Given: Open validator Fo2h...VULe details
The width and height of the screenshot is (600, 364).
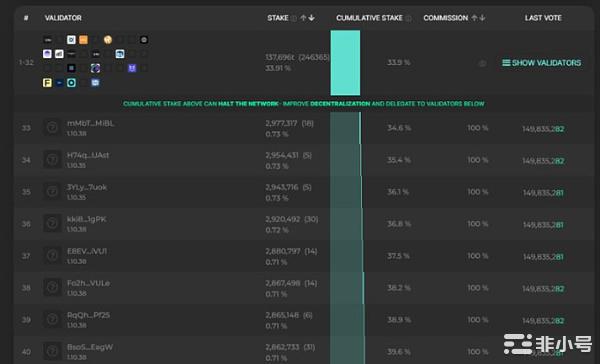Looking at the screenshot, I should coord(88,283).
